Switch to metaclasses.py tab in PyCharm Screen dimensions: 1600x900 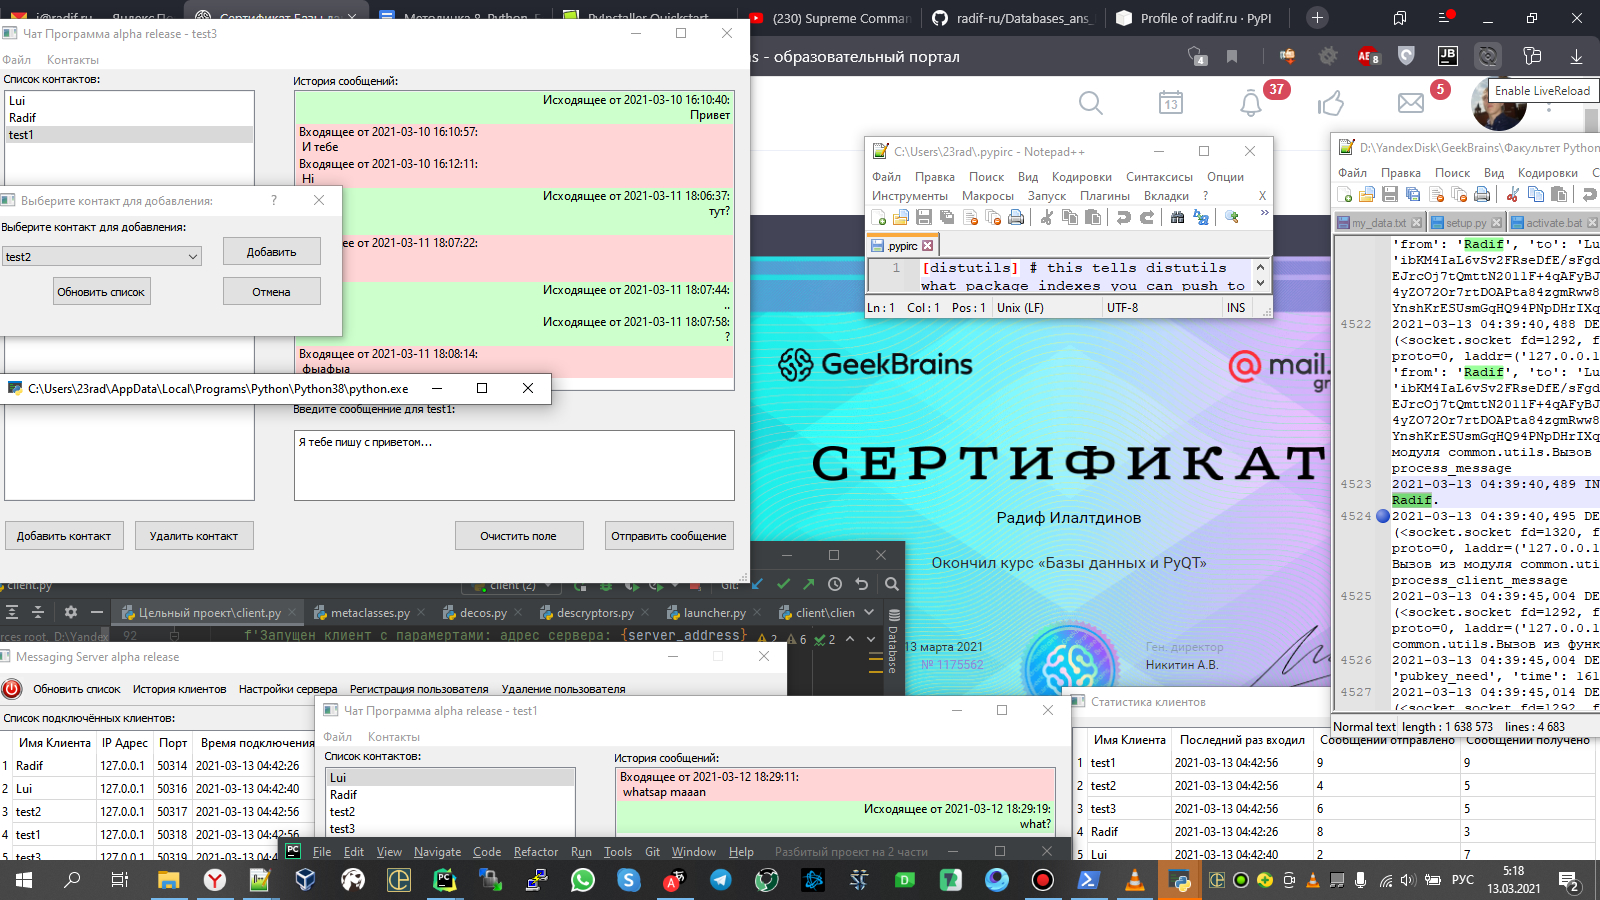(370, 612)
